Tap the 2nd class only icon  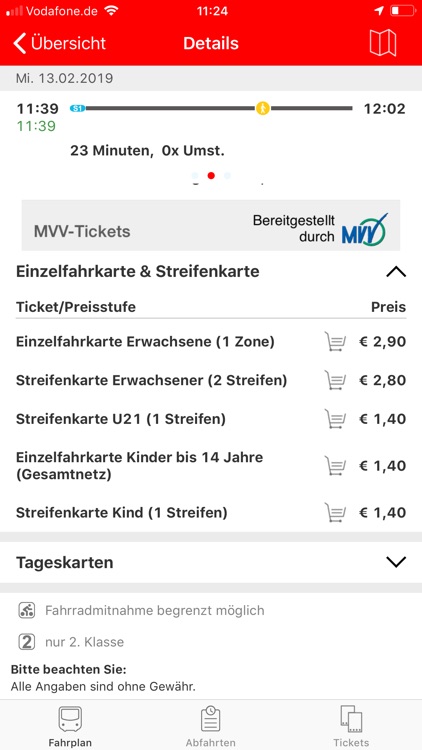coord(27,641)
